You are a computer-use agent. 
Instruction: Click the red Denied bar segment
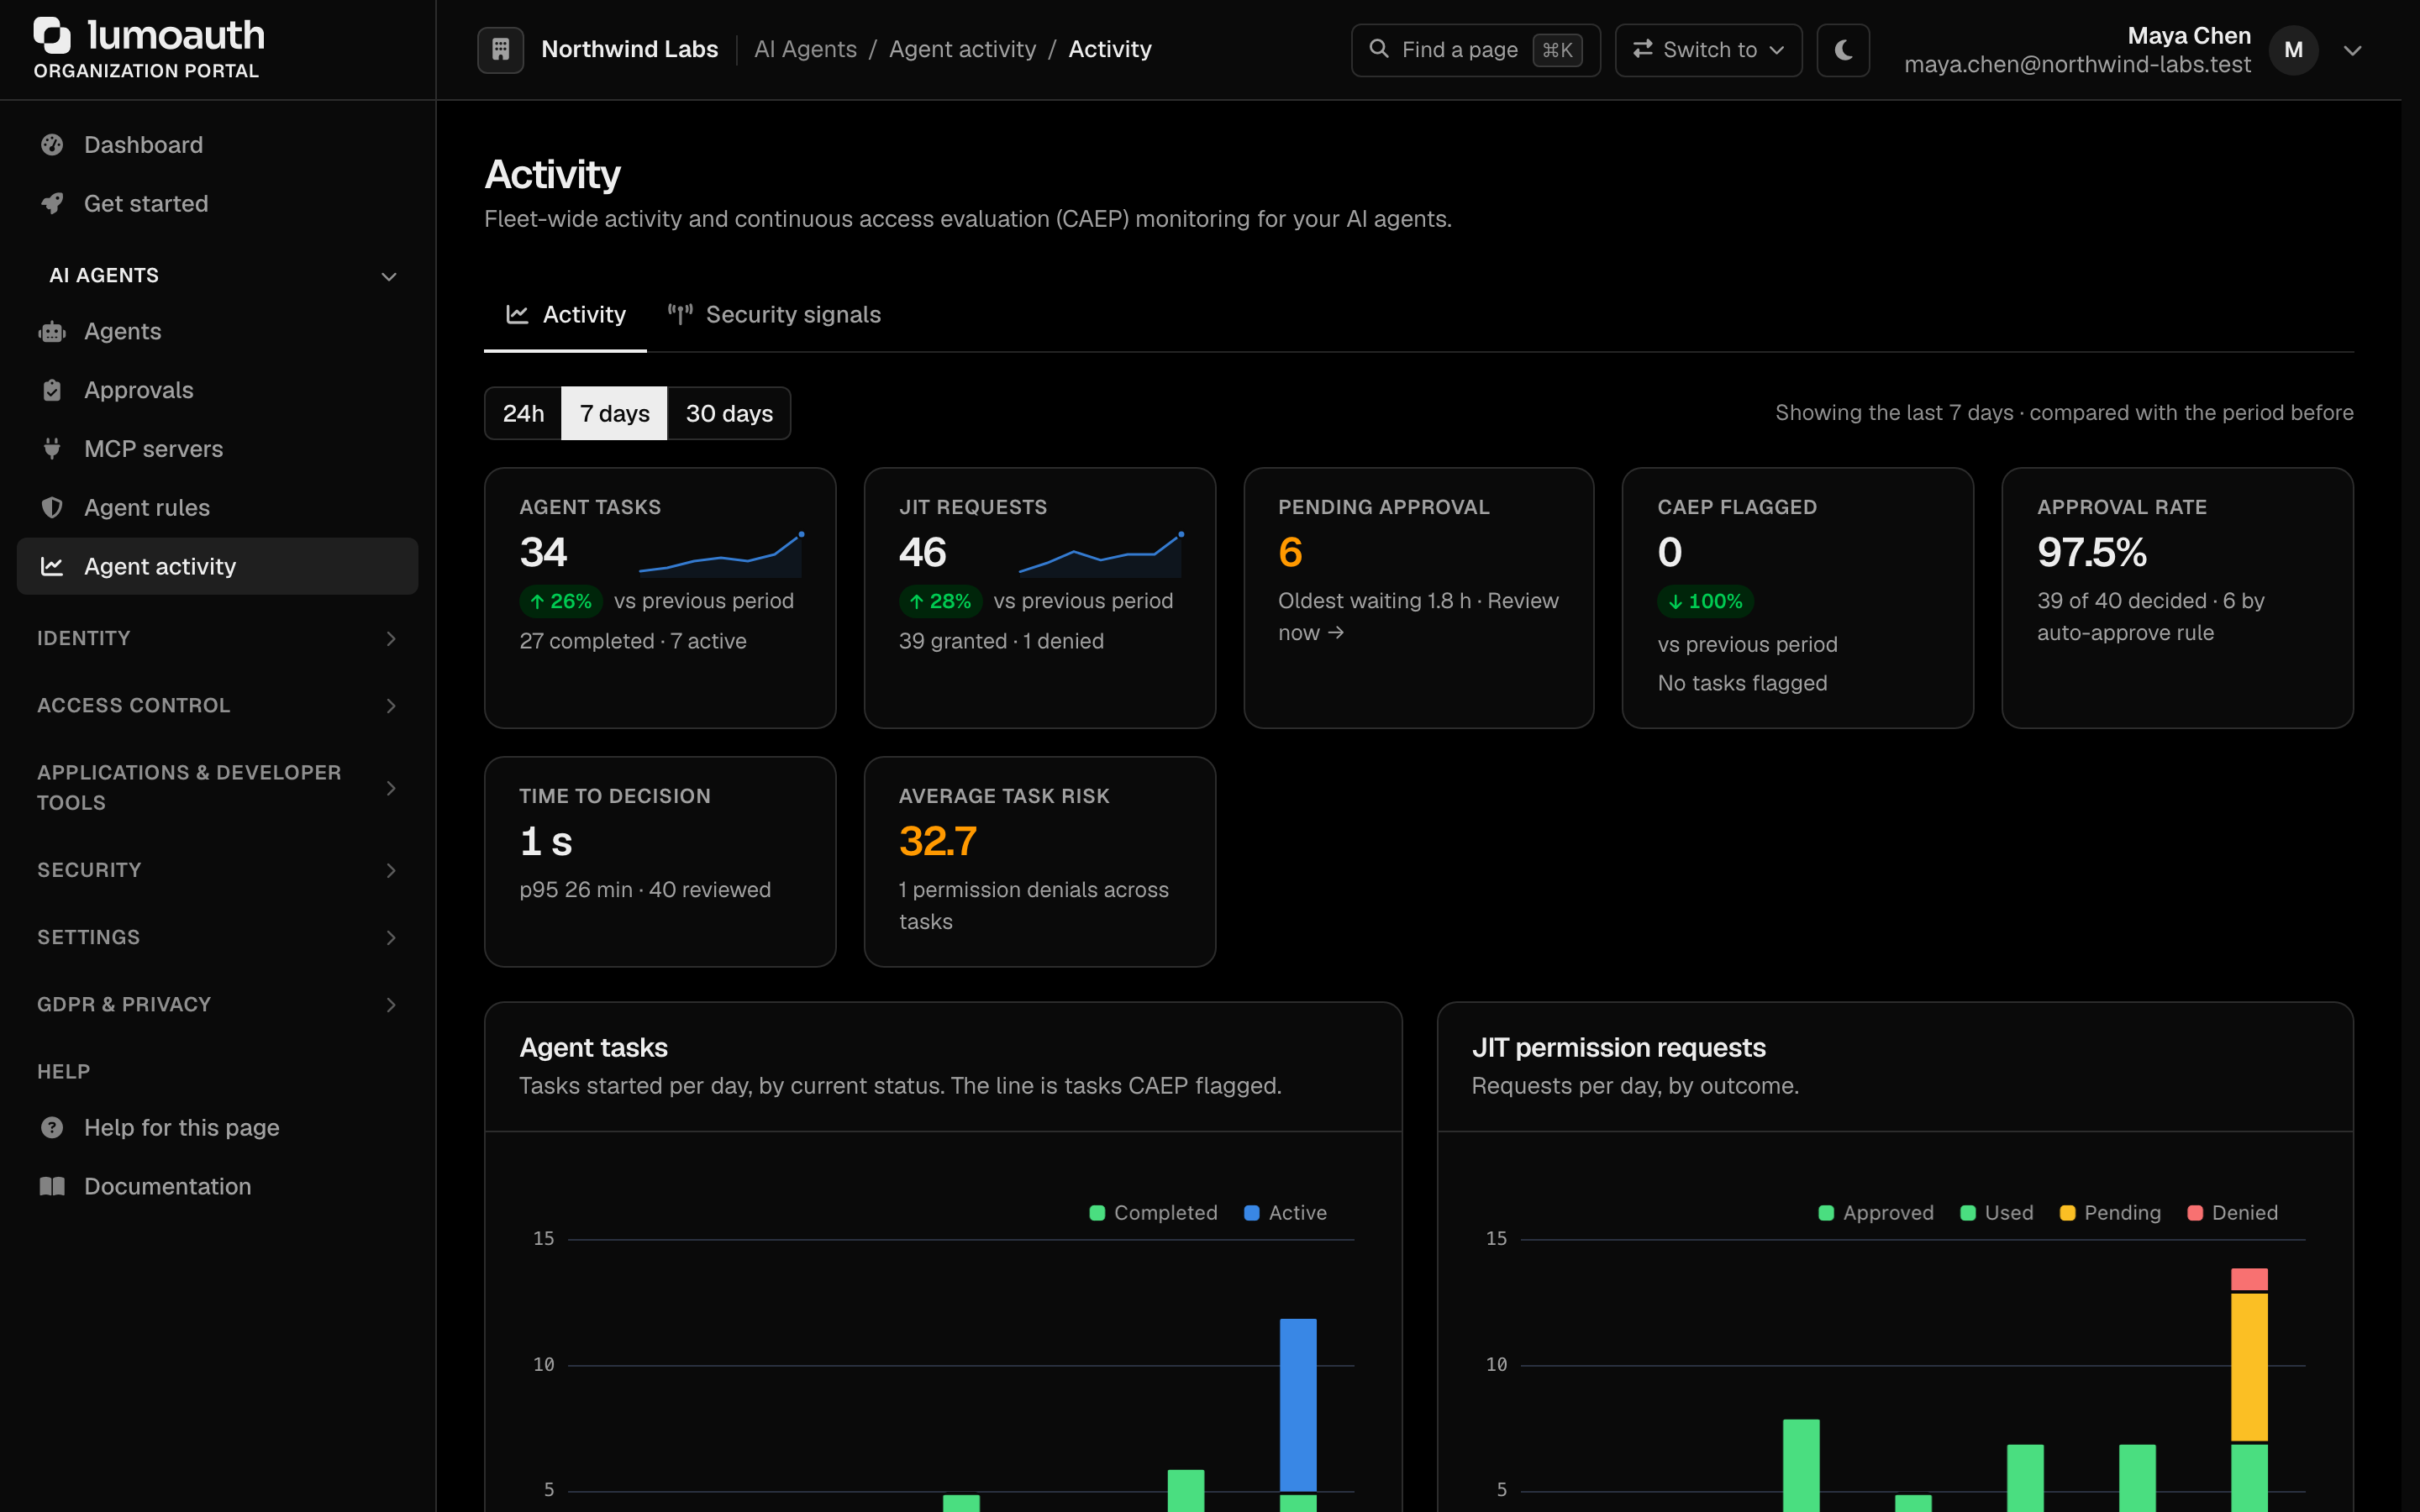point(2249,1279)
